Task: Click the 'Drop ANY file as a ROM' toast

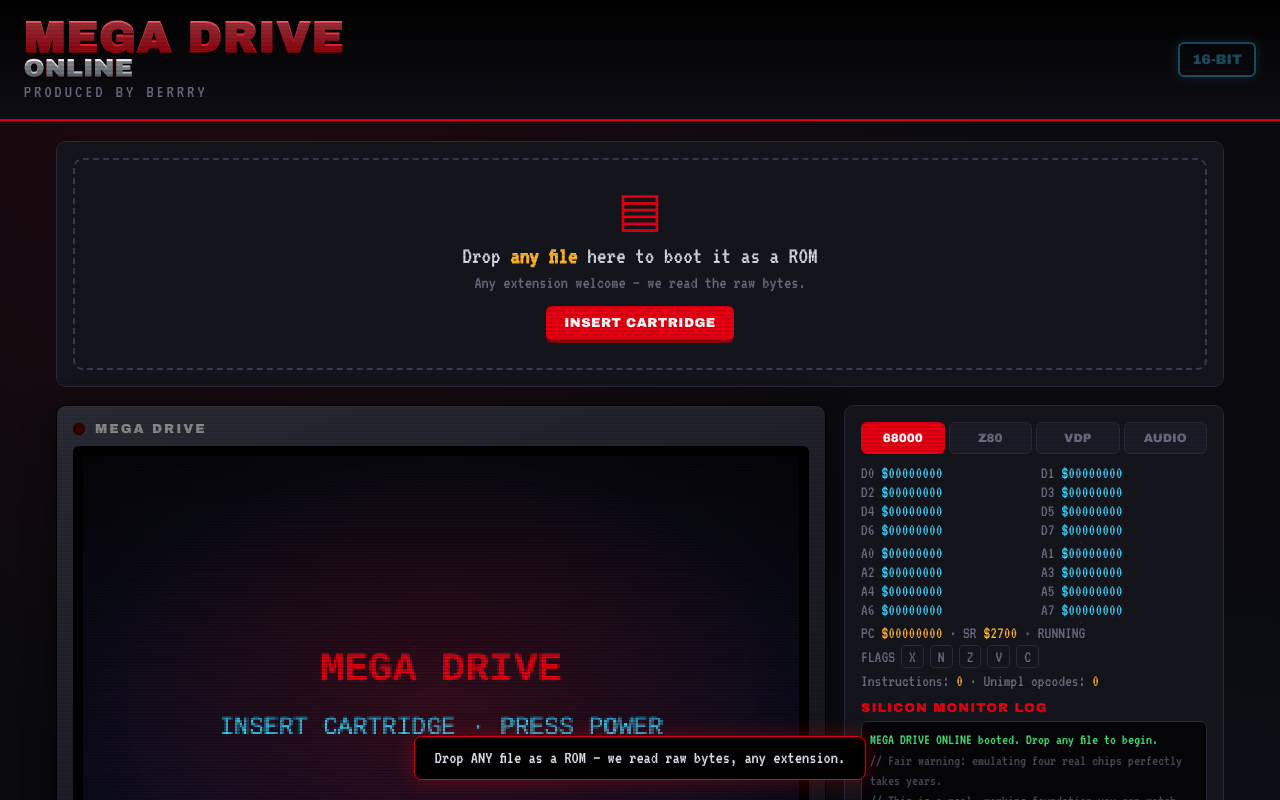Action: click(x=640, y=758)
